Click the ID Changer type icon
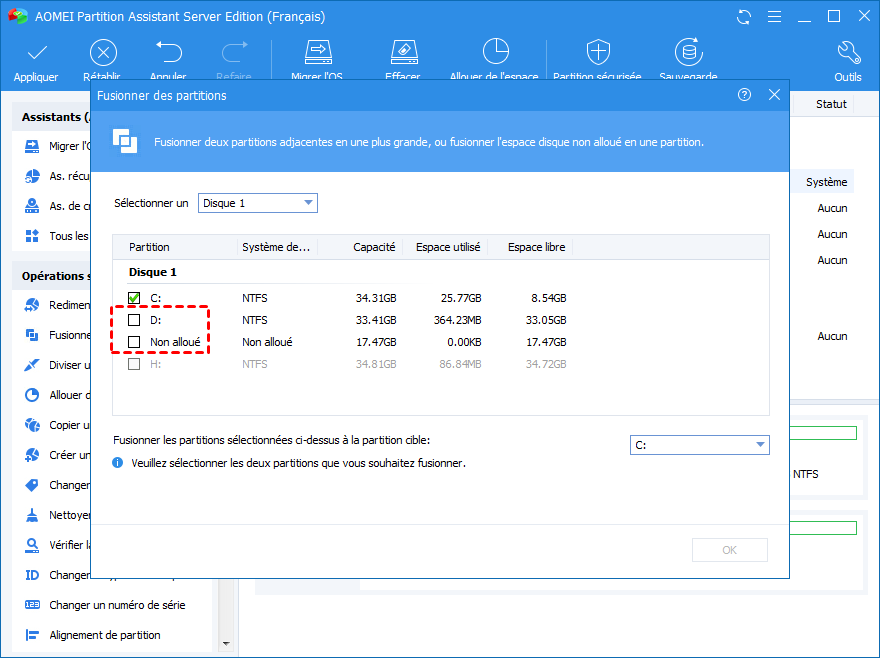This screenshot has height=658, width=880. coord(32,575)
